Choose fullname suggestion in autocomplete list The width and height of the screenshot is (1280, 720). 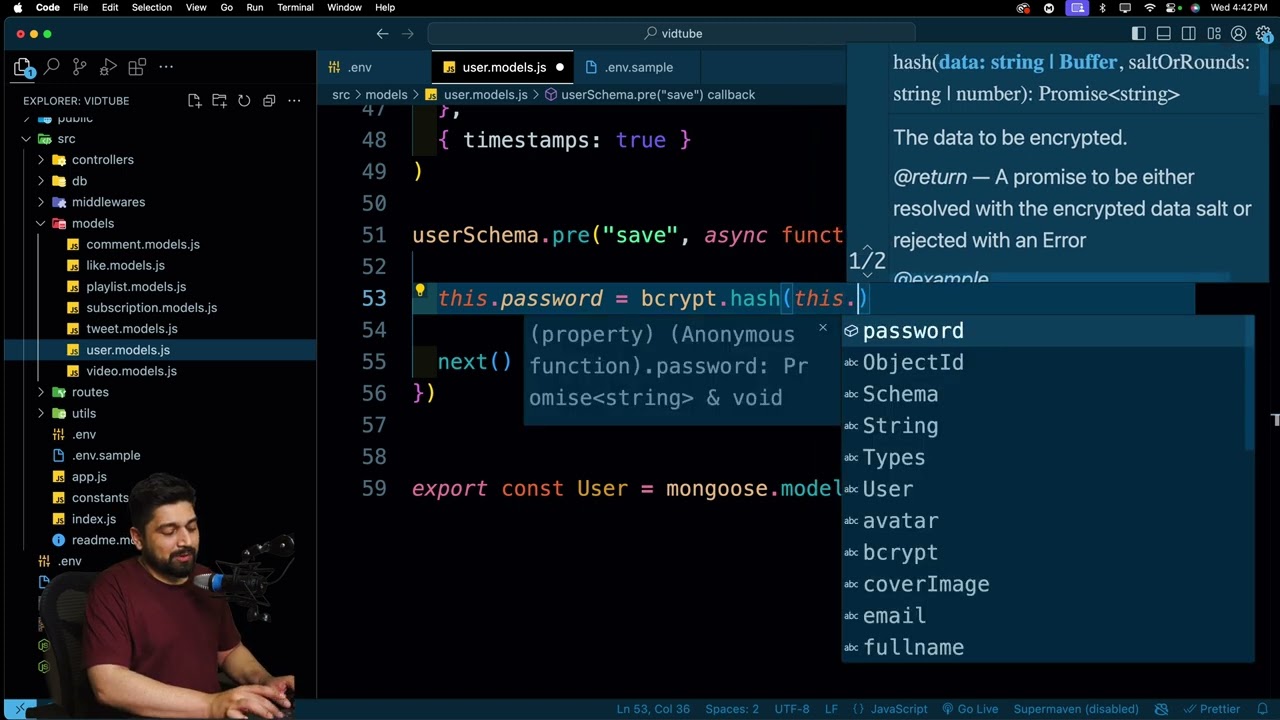[1047, 647]
